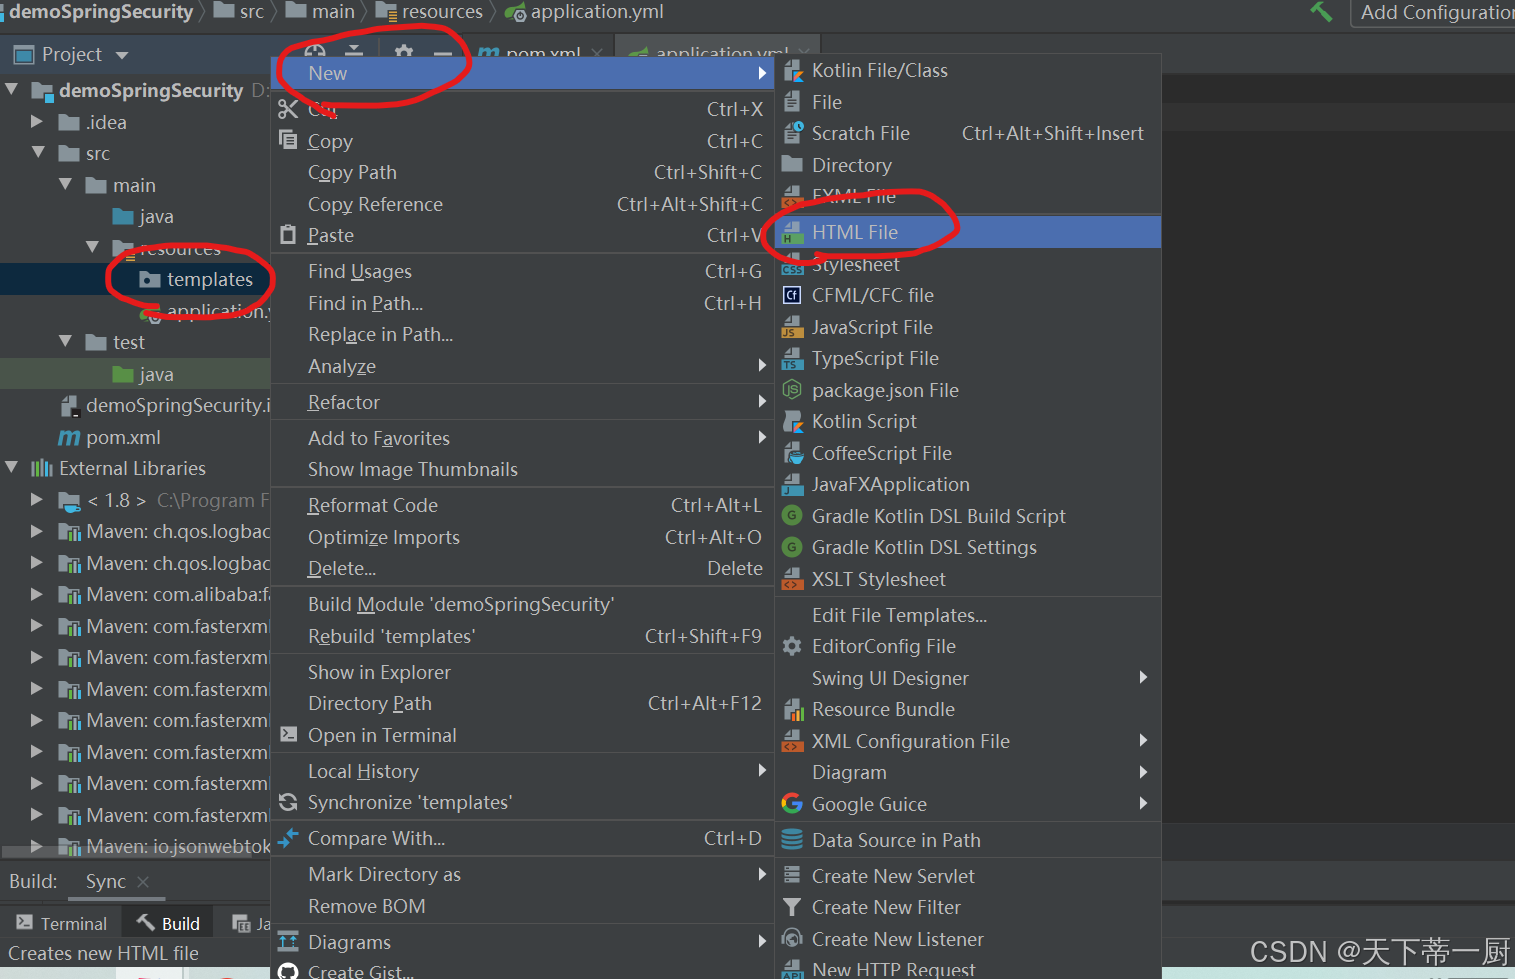Select Open in Terminal entry
The width and height of the screenshot is (1515, 979).
[x=523, y=735]
